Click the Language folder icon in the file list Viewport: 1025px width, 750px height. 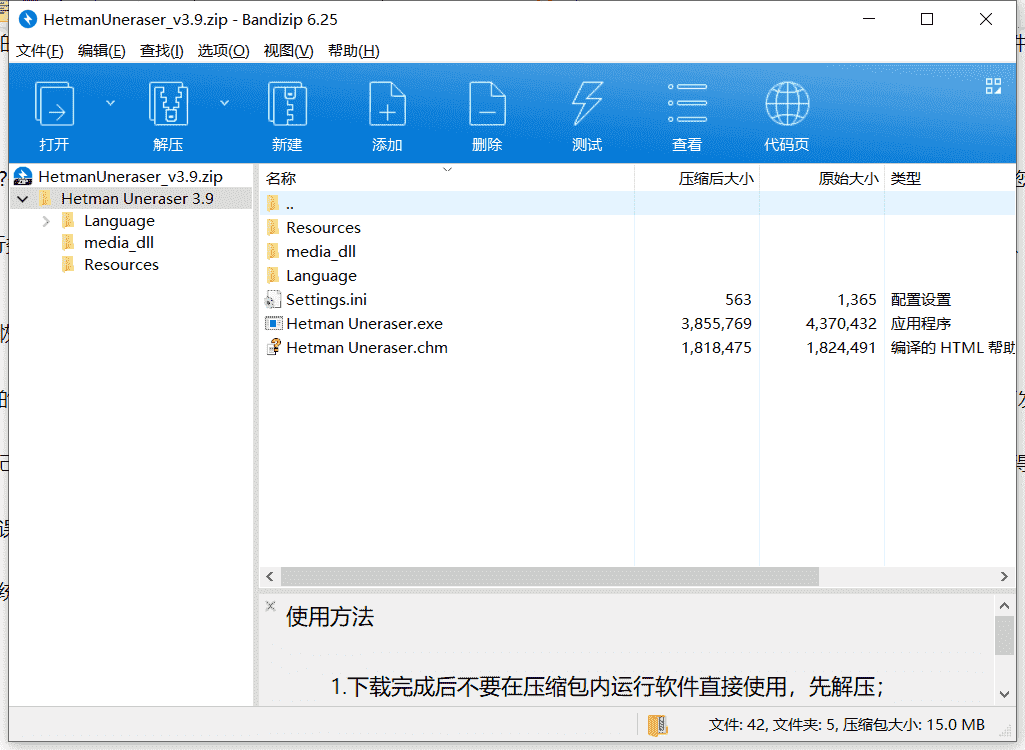tap(273, 275)
